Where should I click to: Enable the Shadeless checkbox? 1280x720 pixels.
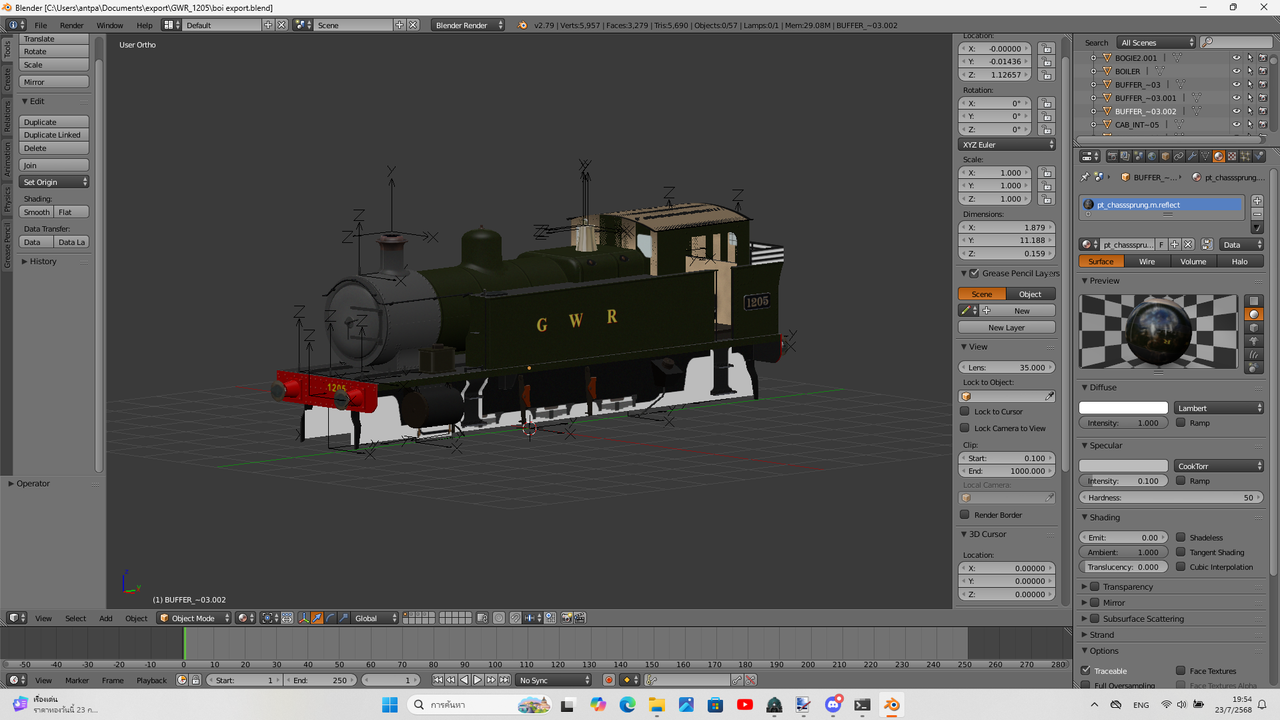tap(1181, 537)
